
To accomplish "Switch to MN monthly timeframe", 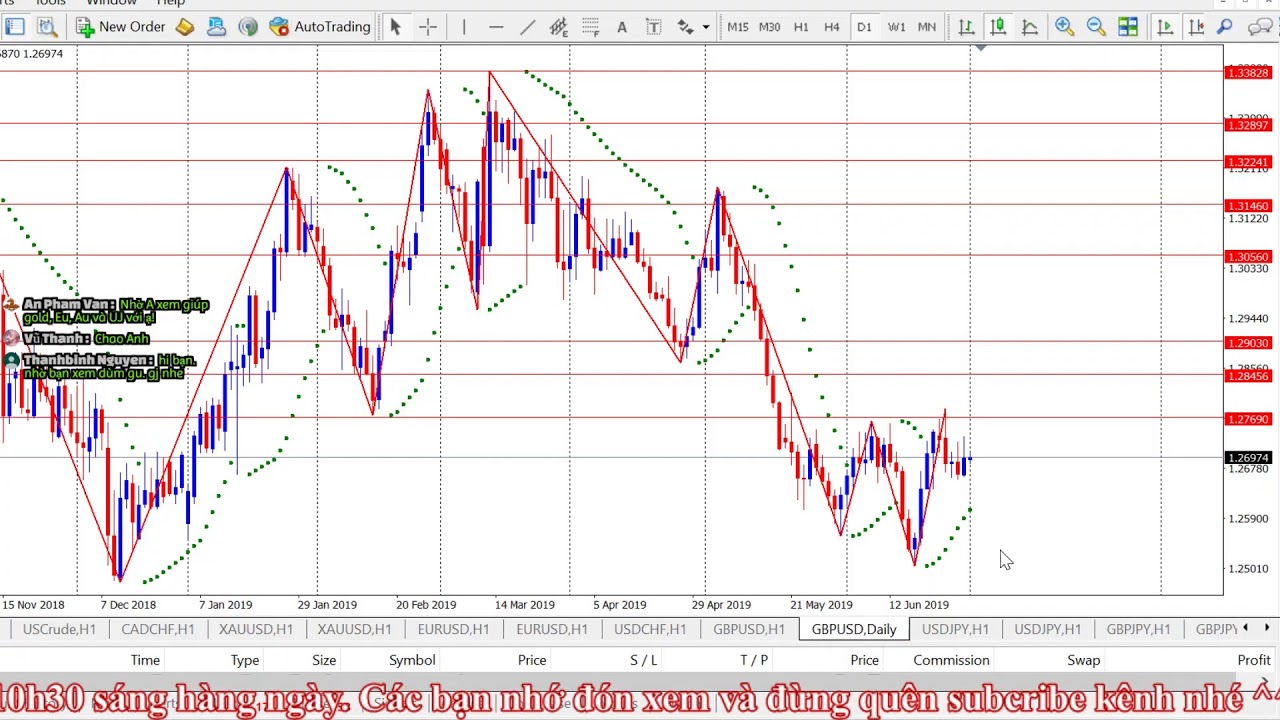I will (x=927, y=27).
